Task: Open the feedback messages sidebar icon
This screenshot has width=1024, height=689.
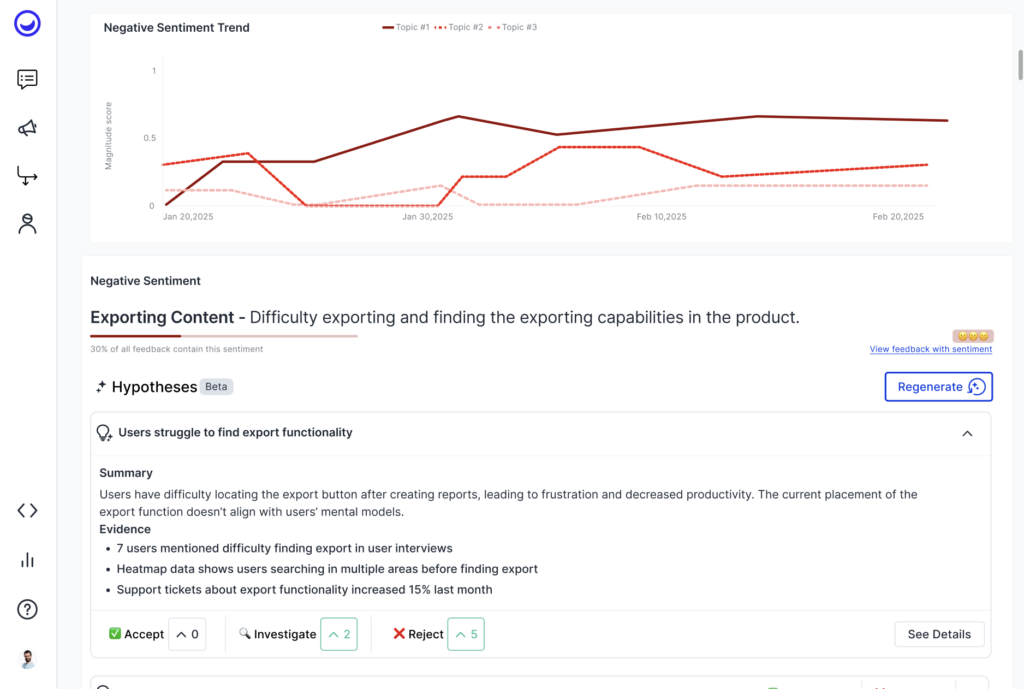Action: [28, 79]
